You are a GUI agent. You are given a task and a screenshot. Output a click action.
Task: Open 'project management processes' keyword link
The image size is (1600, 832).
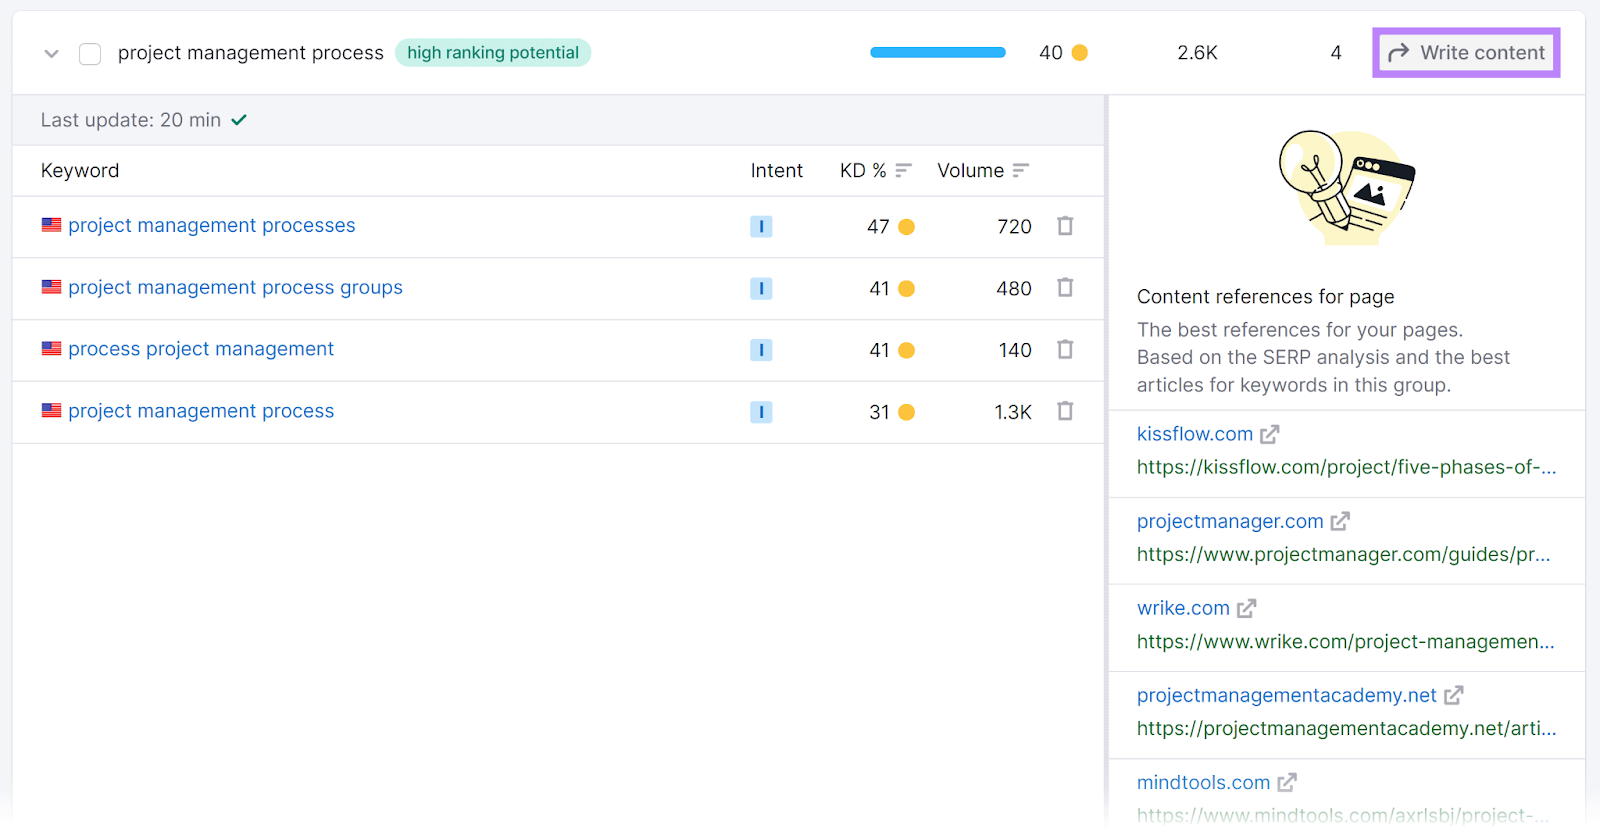(211, 226)
